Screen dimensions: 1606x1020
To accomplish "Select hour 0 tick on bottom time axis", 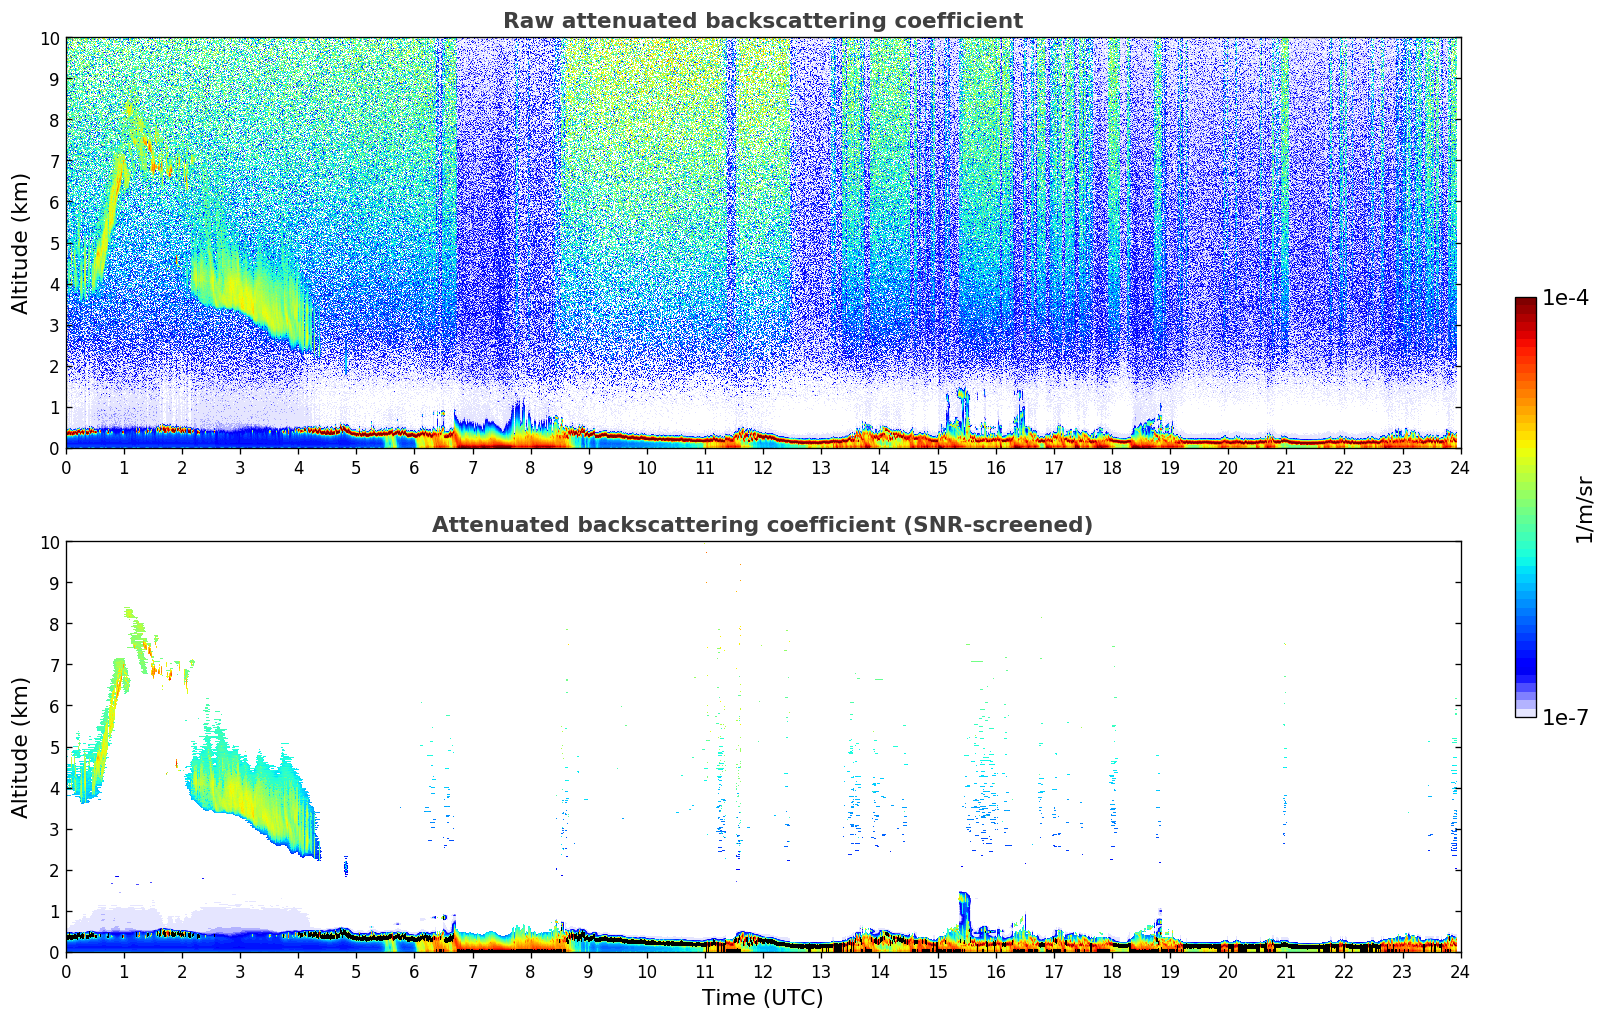I will [x=67, y=971].
